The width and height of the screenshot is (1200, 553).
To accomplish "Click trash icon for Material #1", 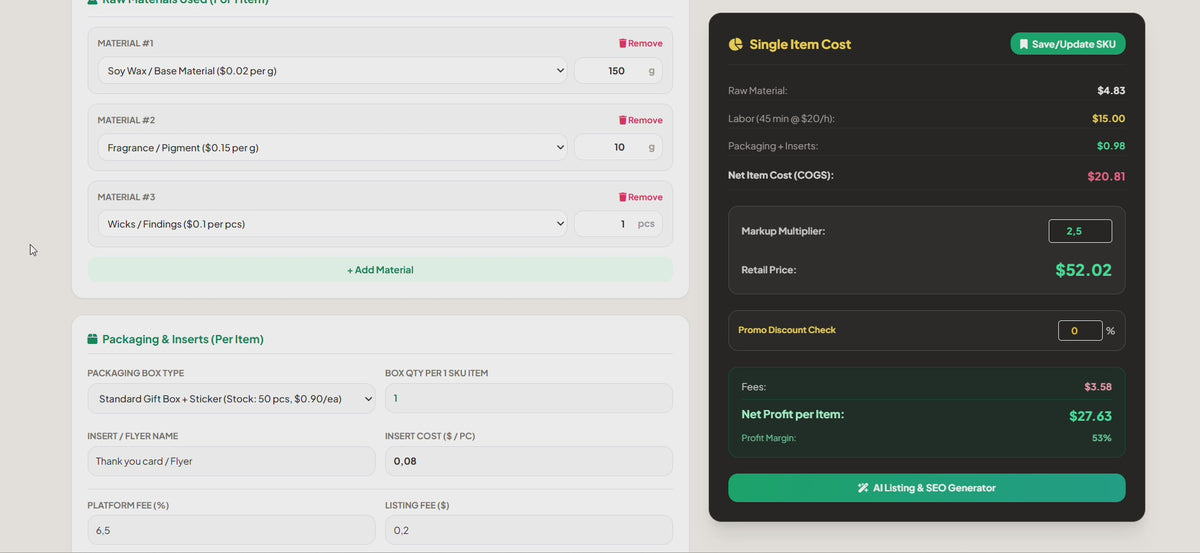I will [x=623, y=44].
